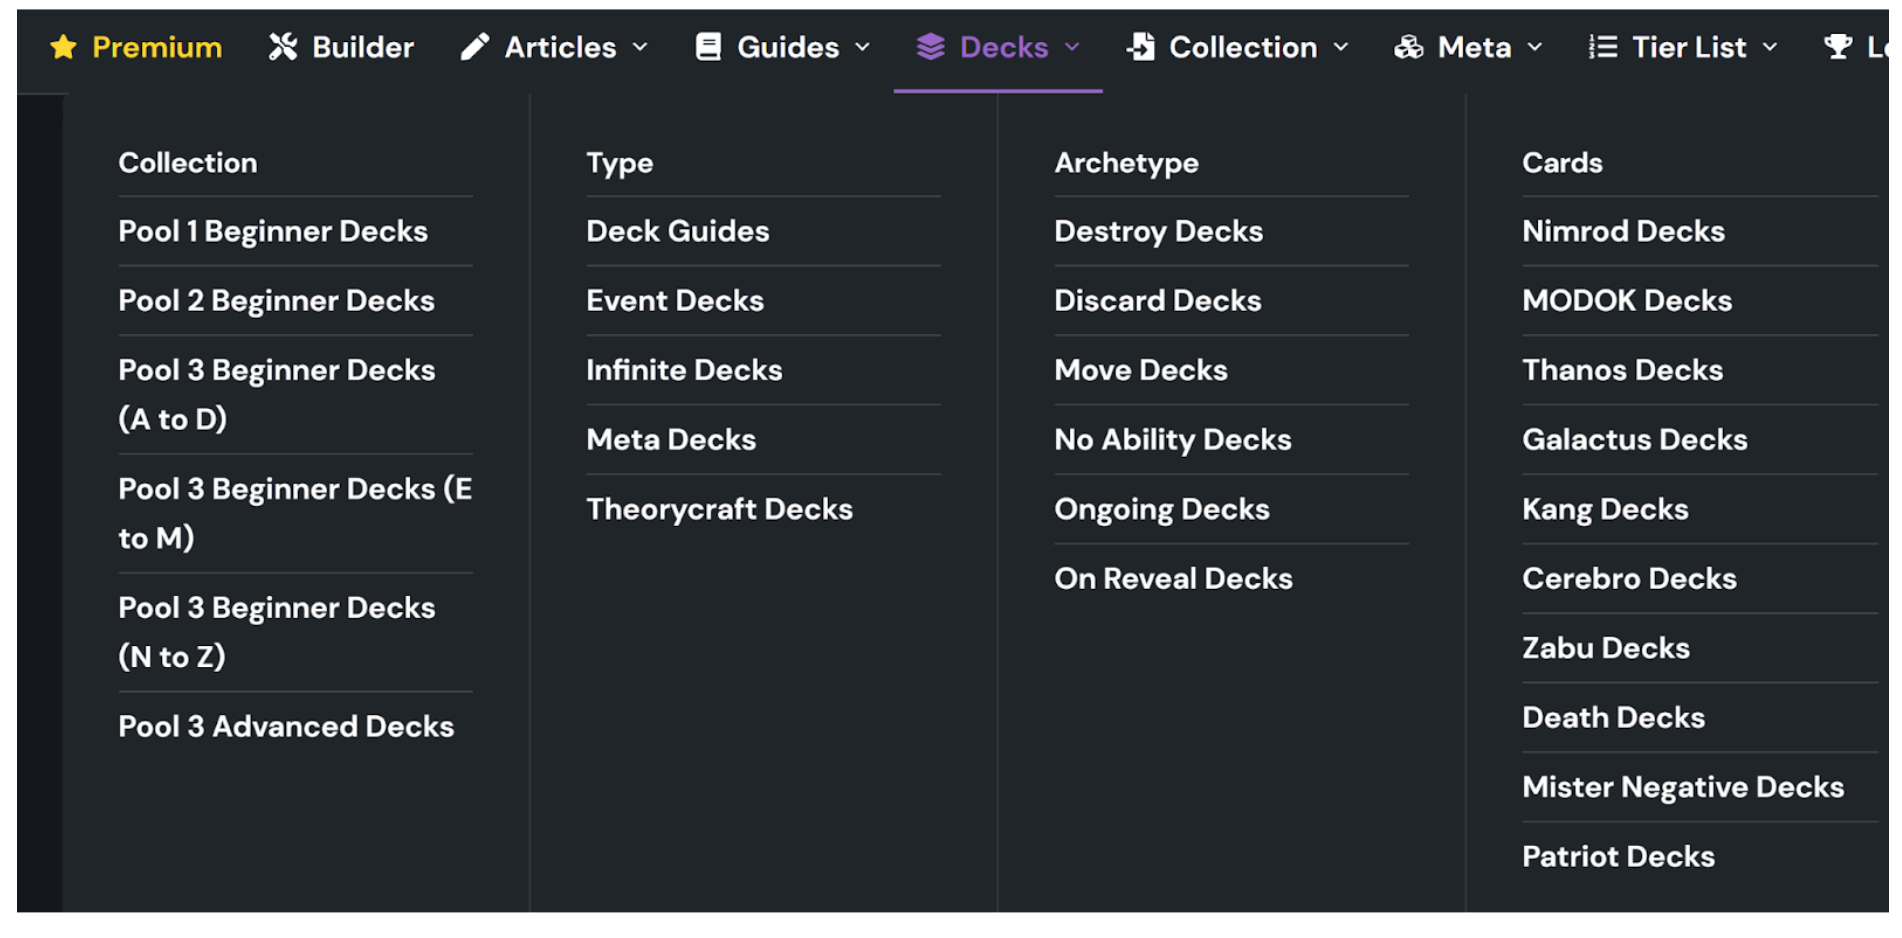This screenshot has width=1902, height=938.
Task: Expand the Guides dropdown chevron
Action: point(863,47)
